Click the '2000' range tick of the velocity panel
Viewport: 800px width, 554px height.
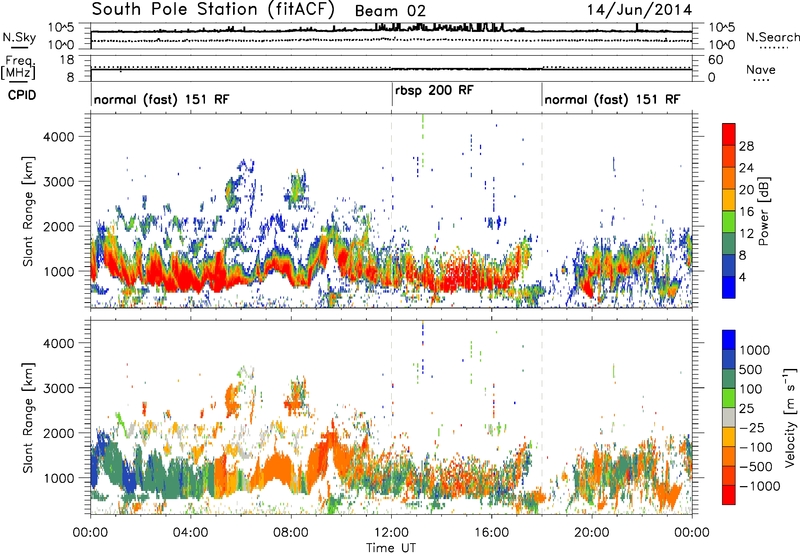[58, 433]
